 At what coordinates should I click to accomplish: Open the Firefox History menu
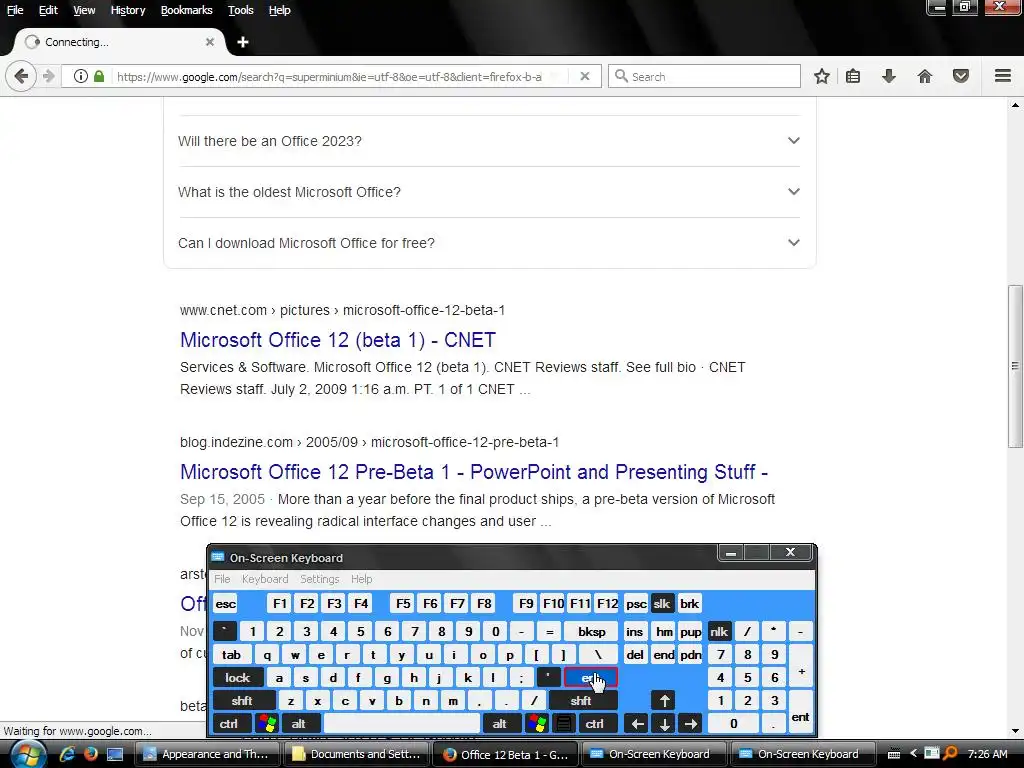tap(128, 10)
